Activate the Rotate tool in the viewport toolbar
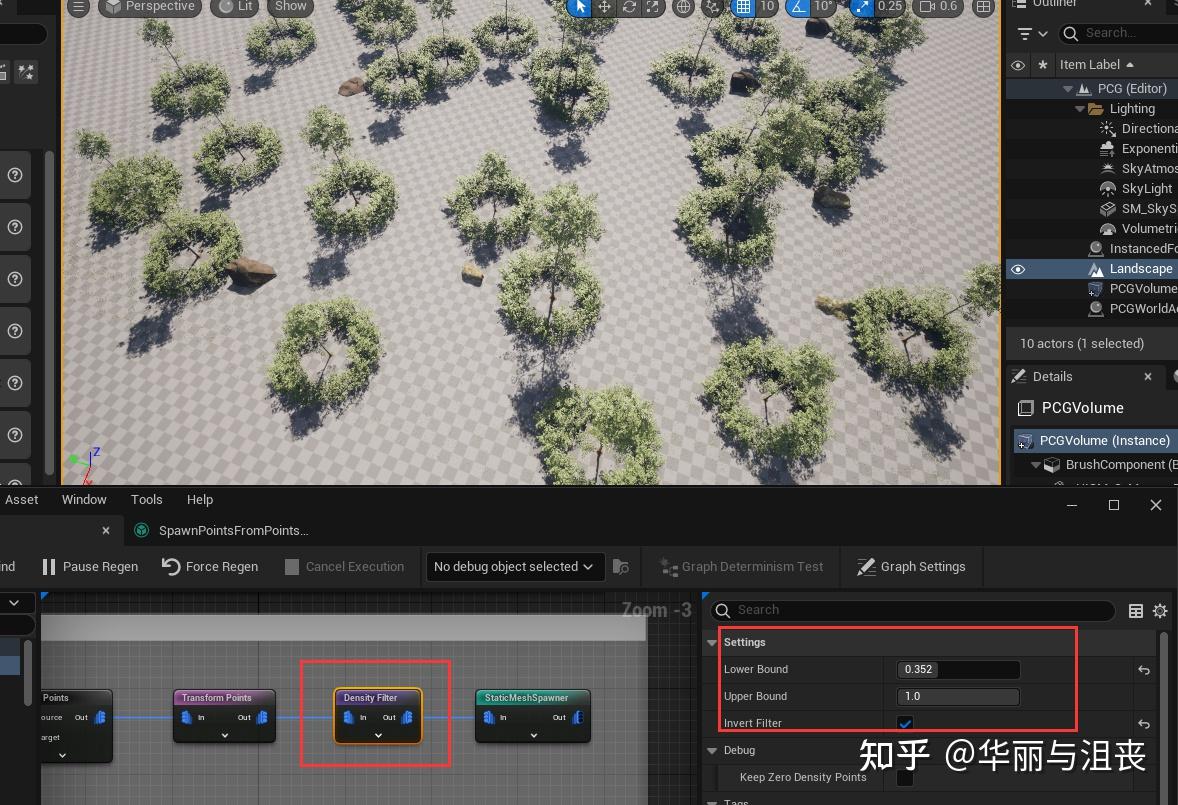The height and width of the screenshot is (805, 1178). pos(627,8)
